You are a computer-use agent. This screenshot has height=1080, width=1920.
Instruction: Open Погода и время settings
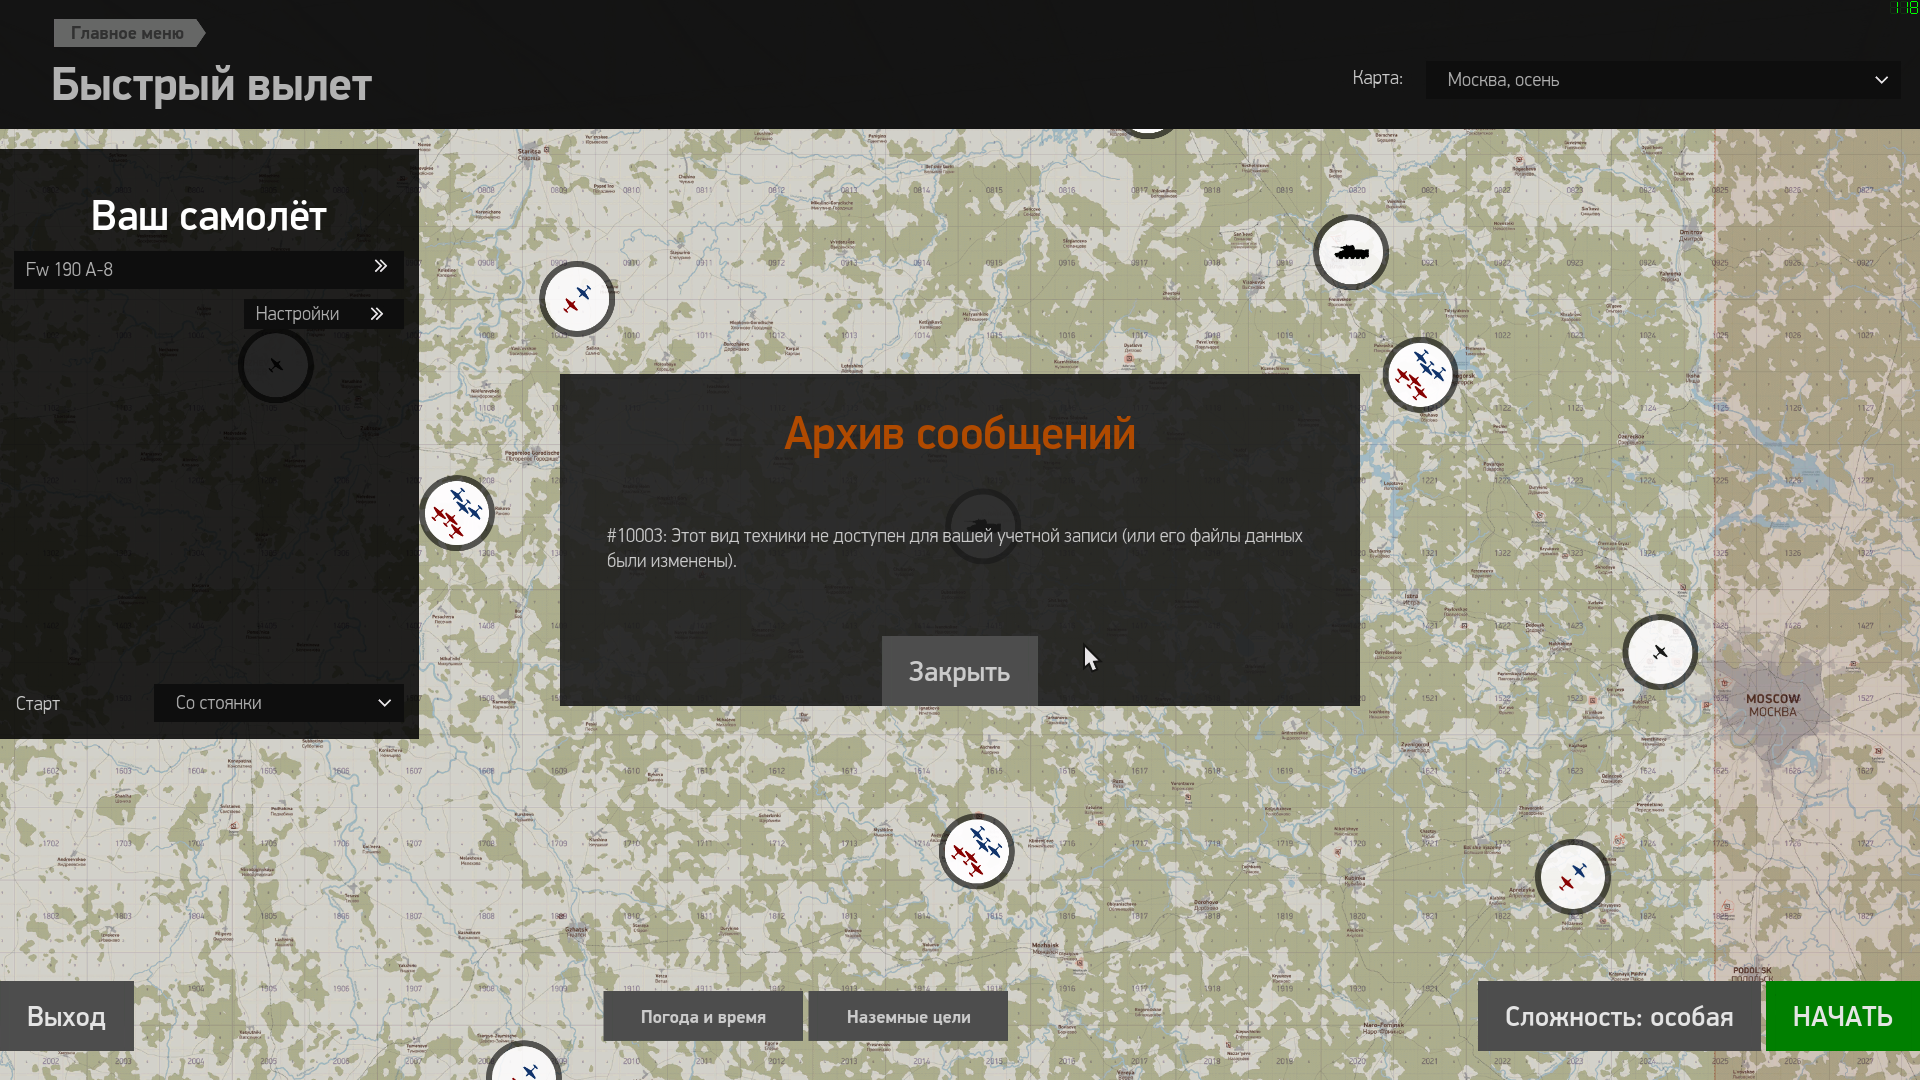pos(703,1017)
